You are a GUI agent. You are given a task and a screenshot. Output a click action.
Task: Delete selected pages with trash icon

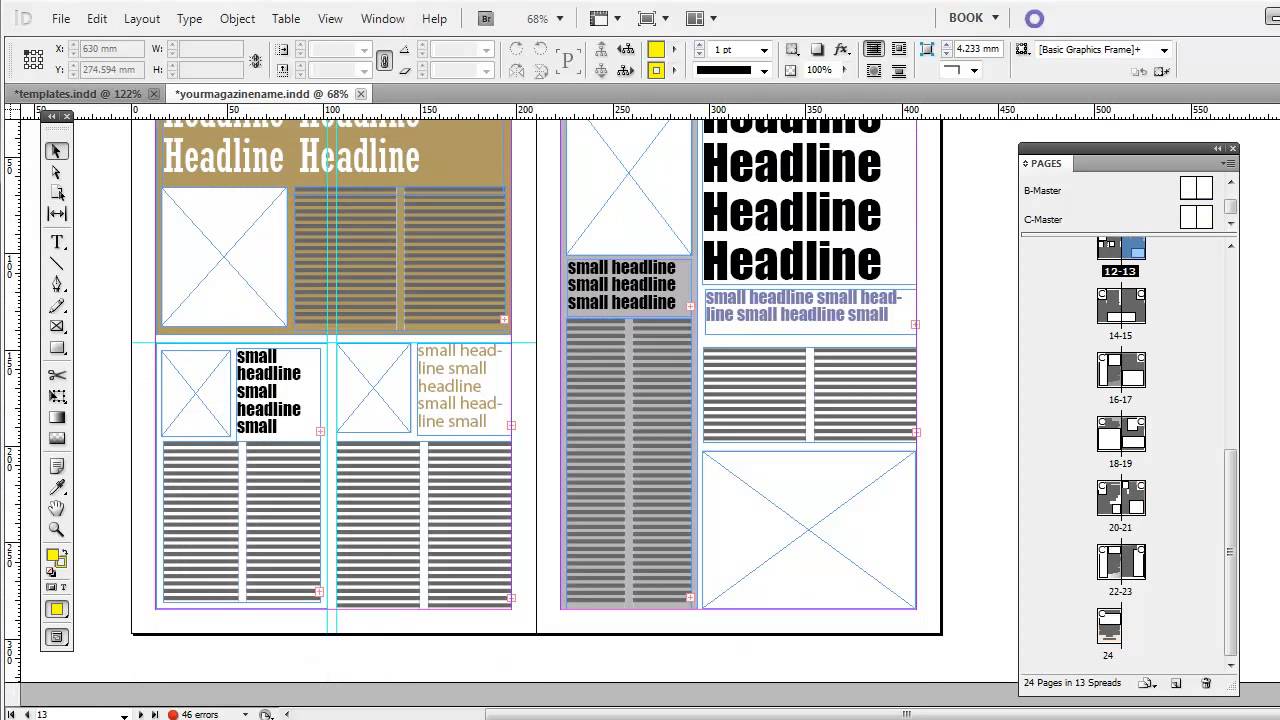[1206, 684]
